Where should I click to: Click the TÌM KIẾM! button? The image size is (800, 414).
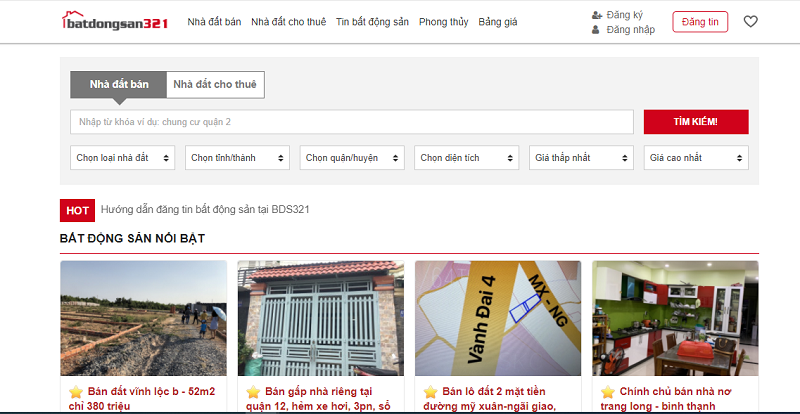(x=696, y=122)
